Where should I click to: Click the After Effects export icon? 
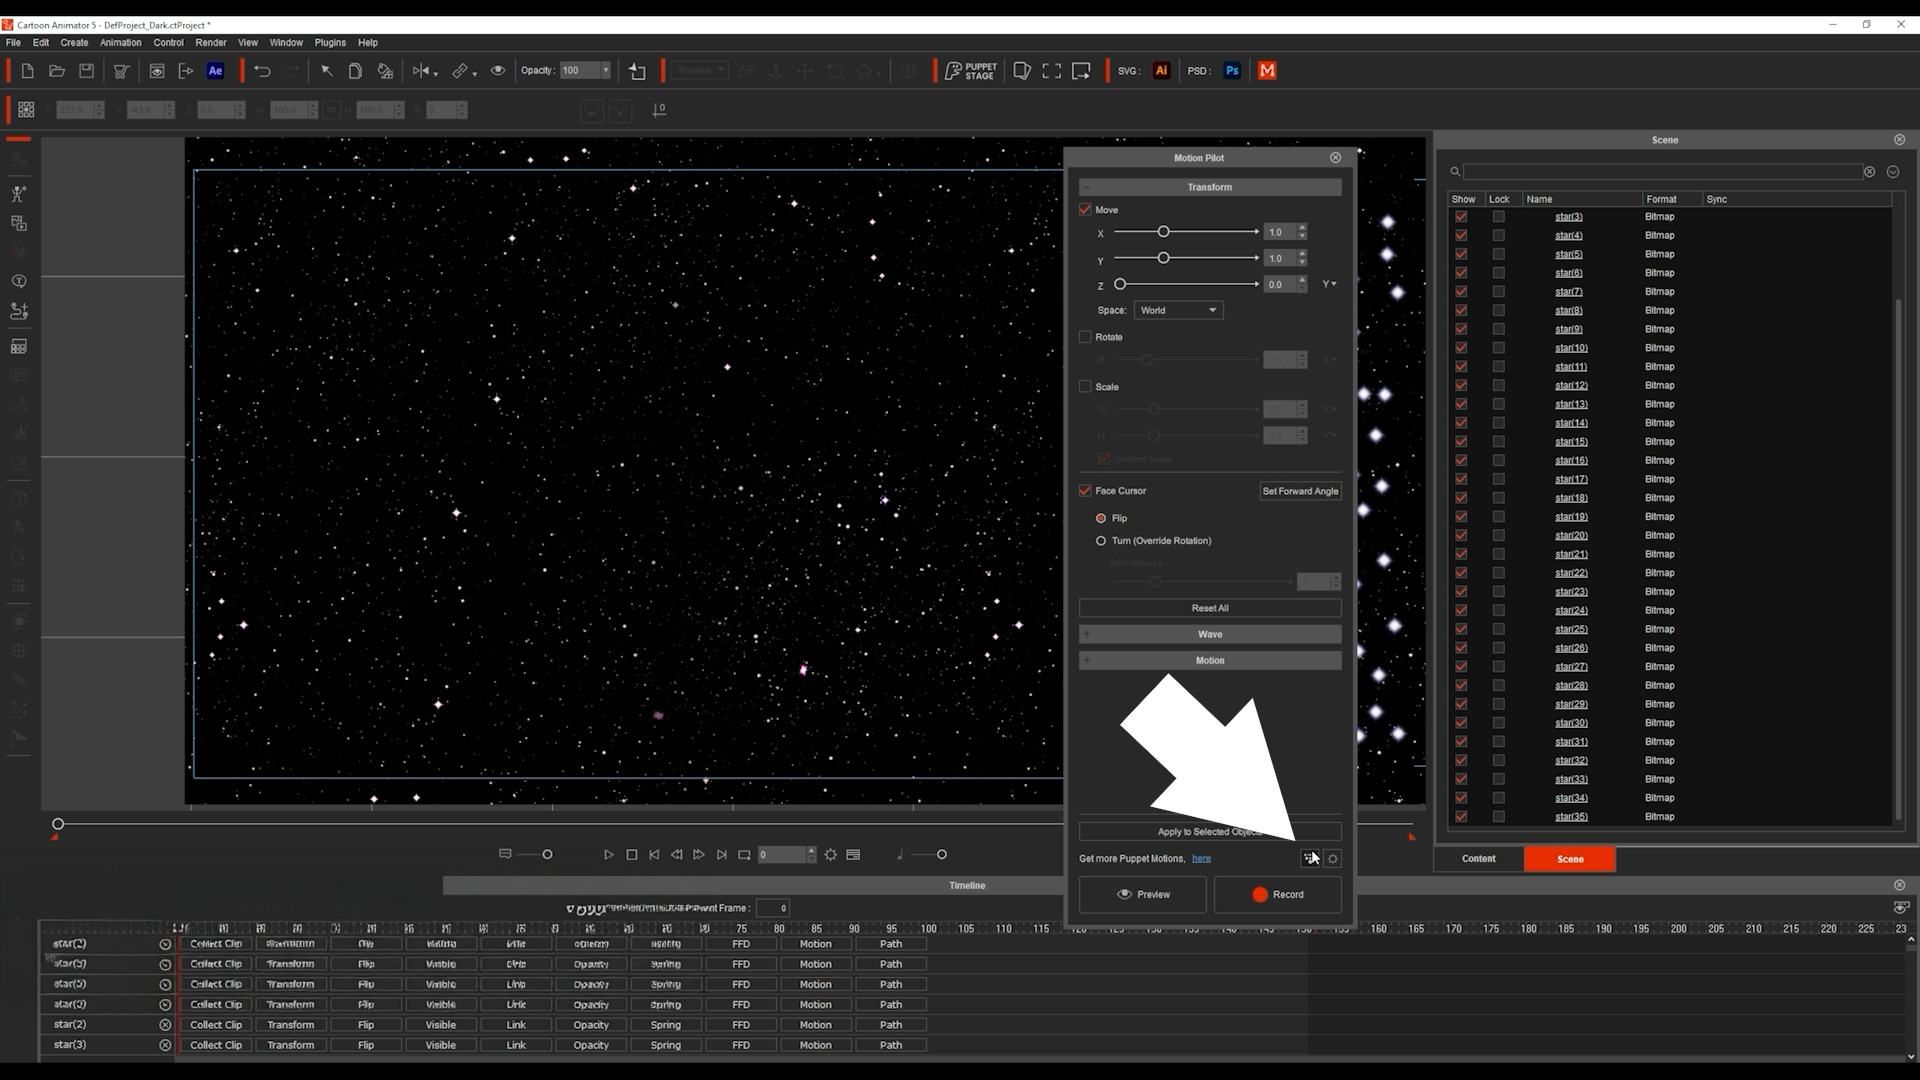click(x=215, y=71)
